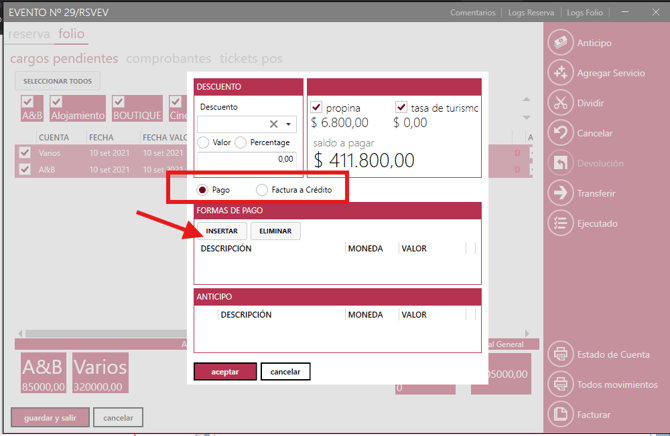Clear the Descuento combo box selection
Screen dimensions: 670x436
pyautogui.click(x=274, y=125)
